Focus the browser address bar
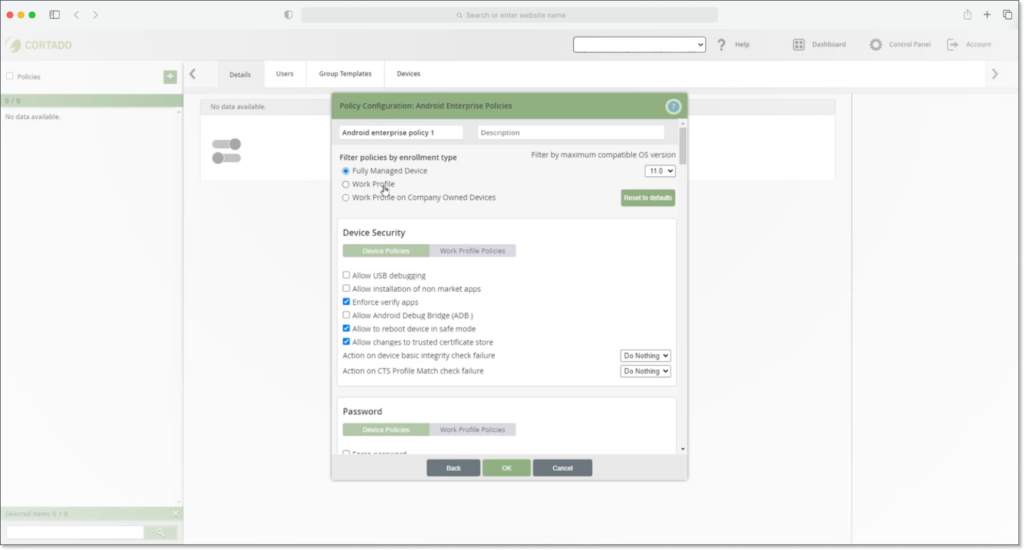Viewport: 1024px width, 550px height. point(509,15)
